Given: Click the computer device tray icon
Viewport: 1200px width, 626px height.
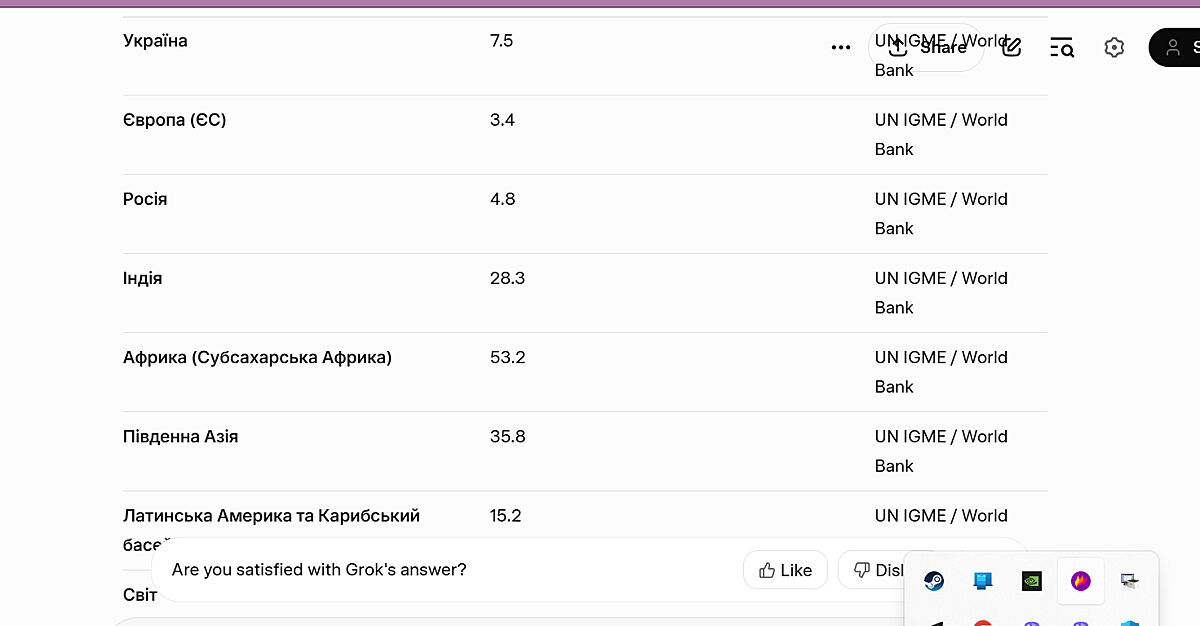Looking at the screenshot, I should 1129,581.
